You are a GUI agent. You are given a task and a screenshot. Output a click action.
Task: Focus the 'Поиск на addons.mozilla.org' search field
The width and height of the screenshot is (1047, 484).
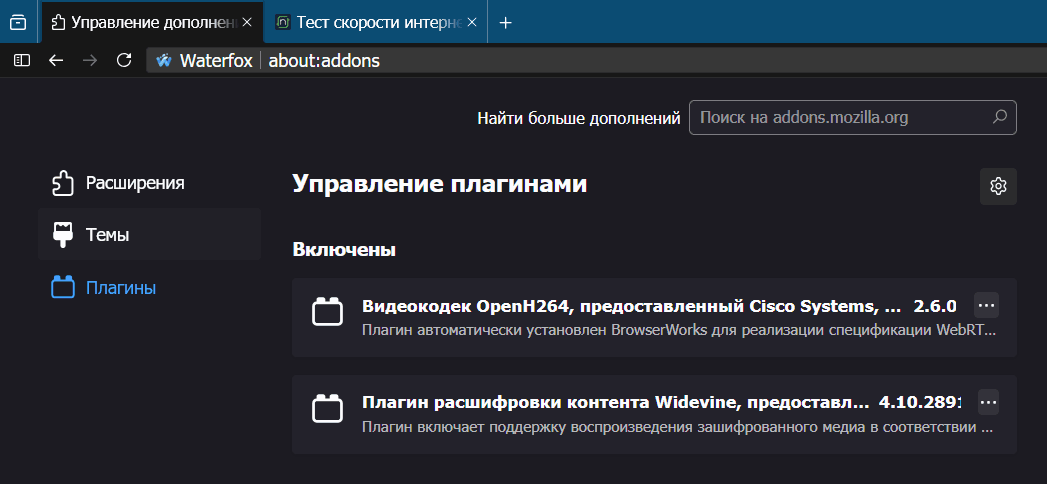click(x=853, y=117)
